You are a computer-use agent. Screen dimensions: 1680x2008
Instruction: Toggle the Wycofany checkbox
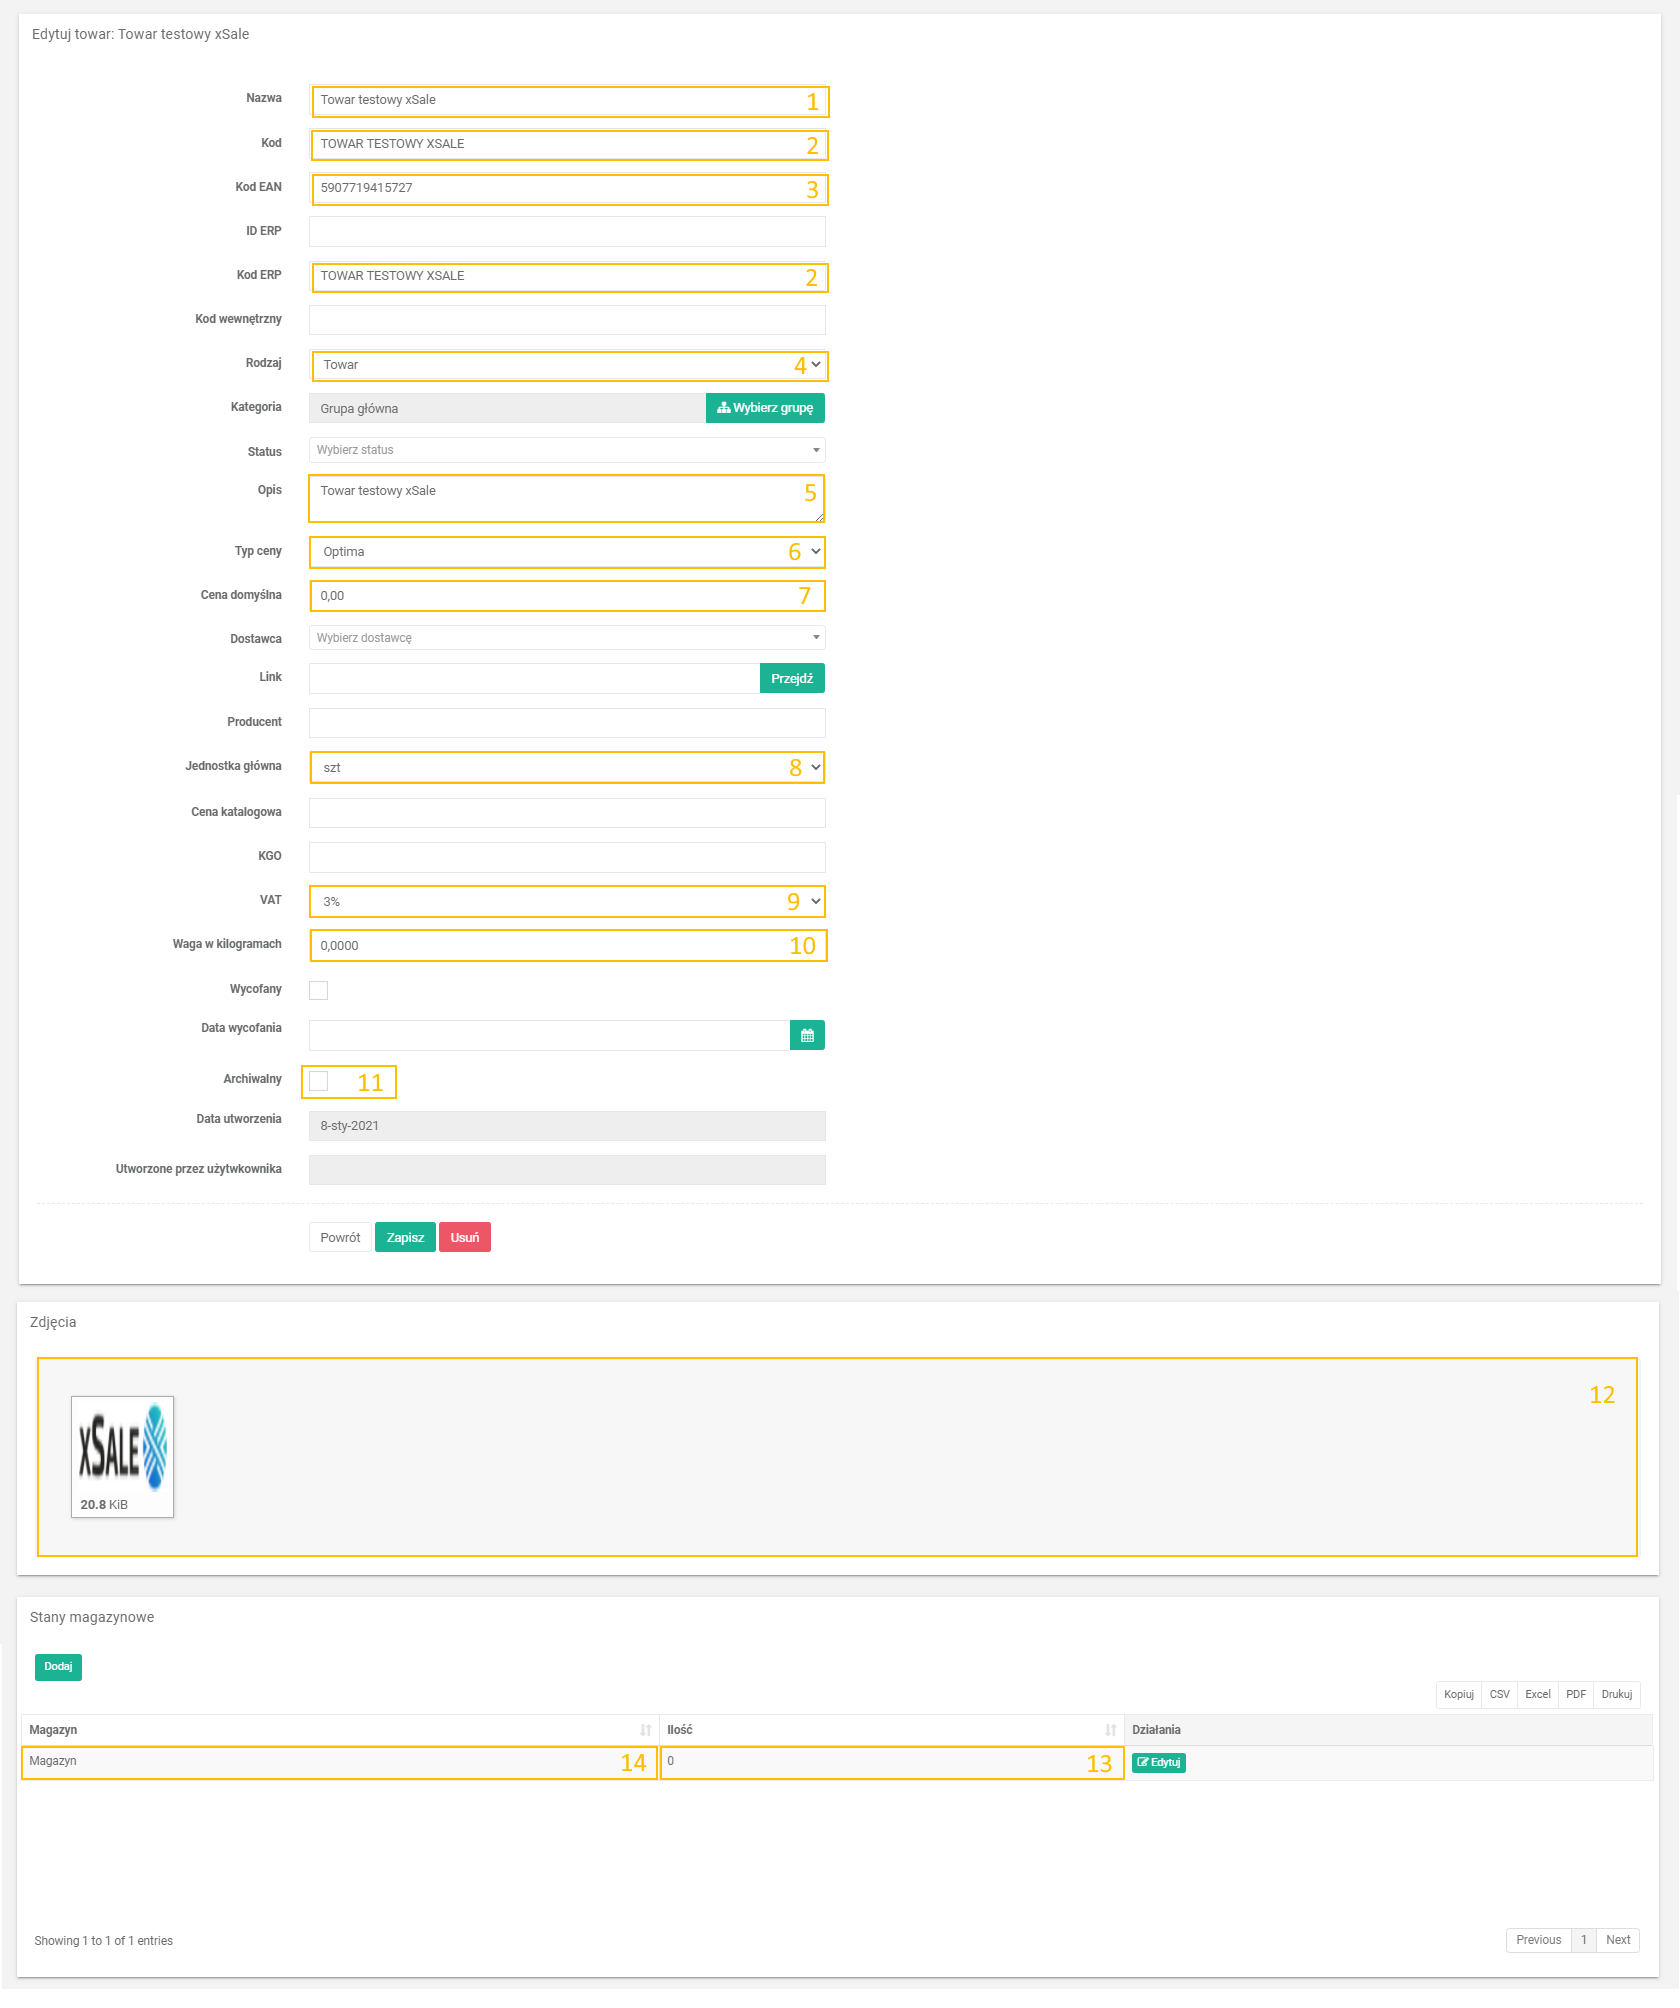[x=319, y=990]
